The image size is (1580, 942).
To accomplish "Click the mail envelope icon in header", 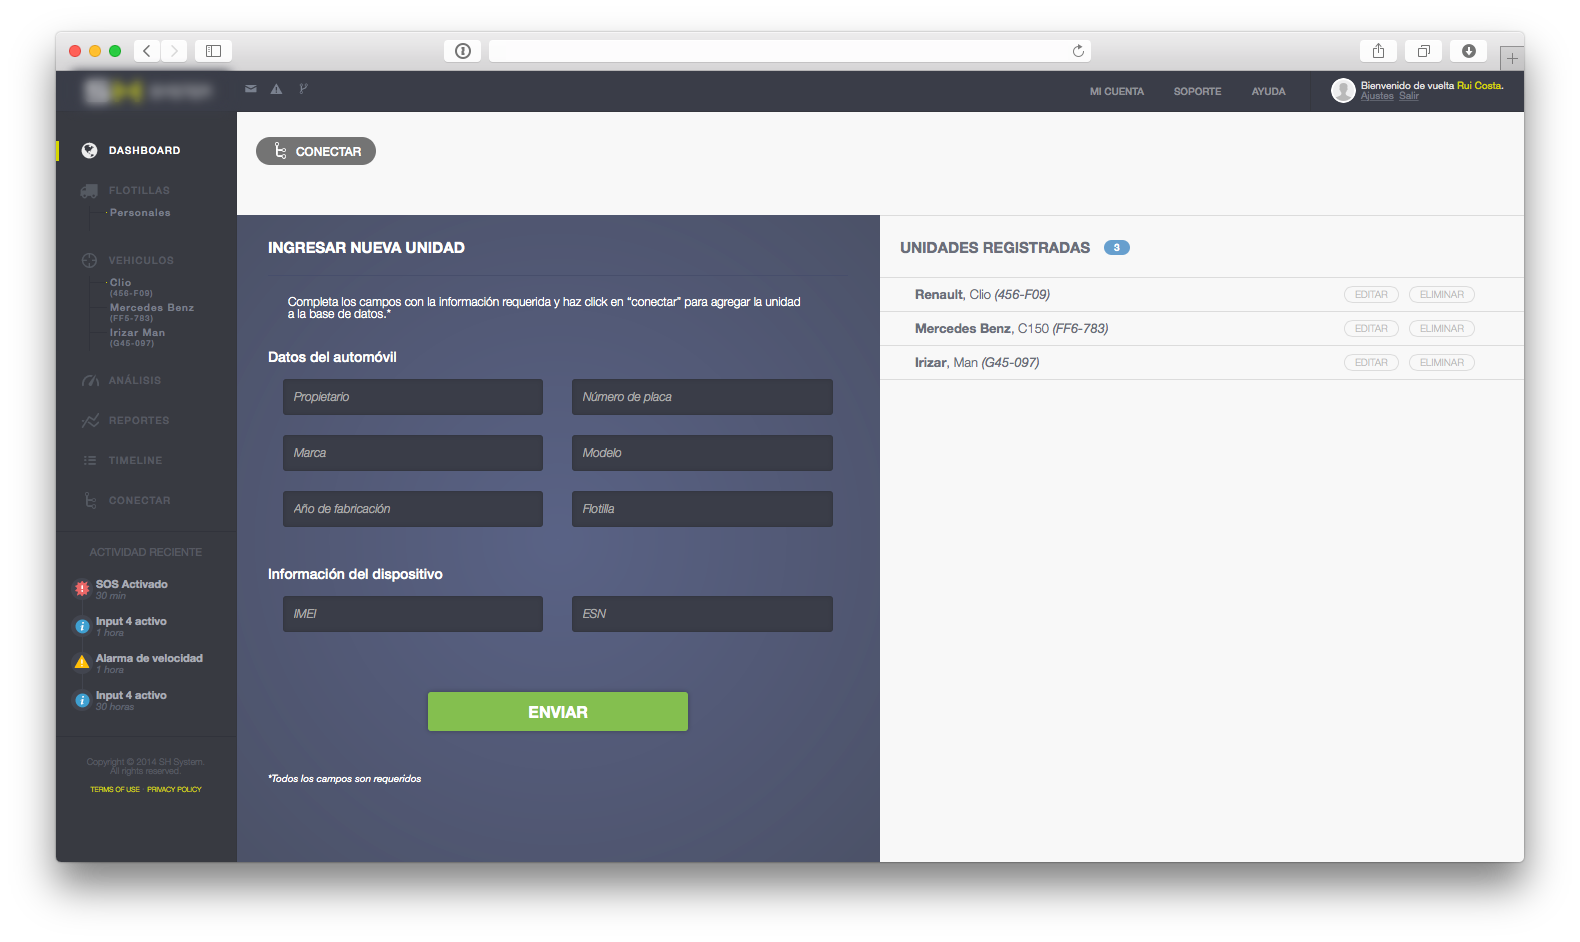I will [250, 89].
